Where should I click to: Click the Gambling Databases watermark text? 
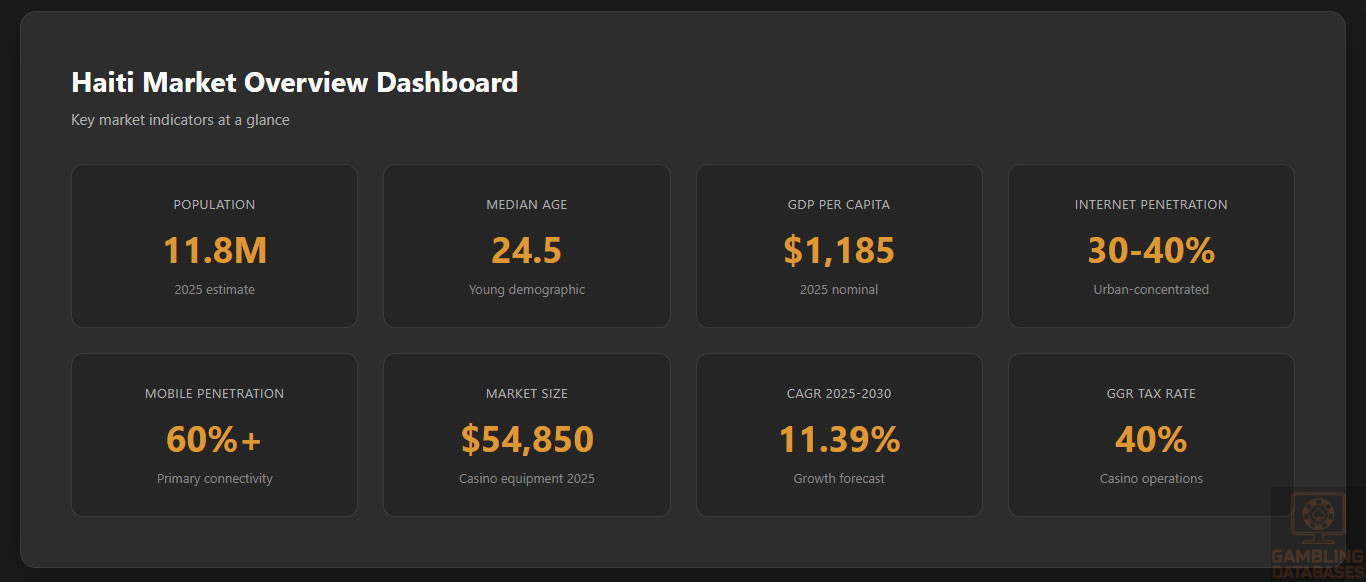[1318, 564]
